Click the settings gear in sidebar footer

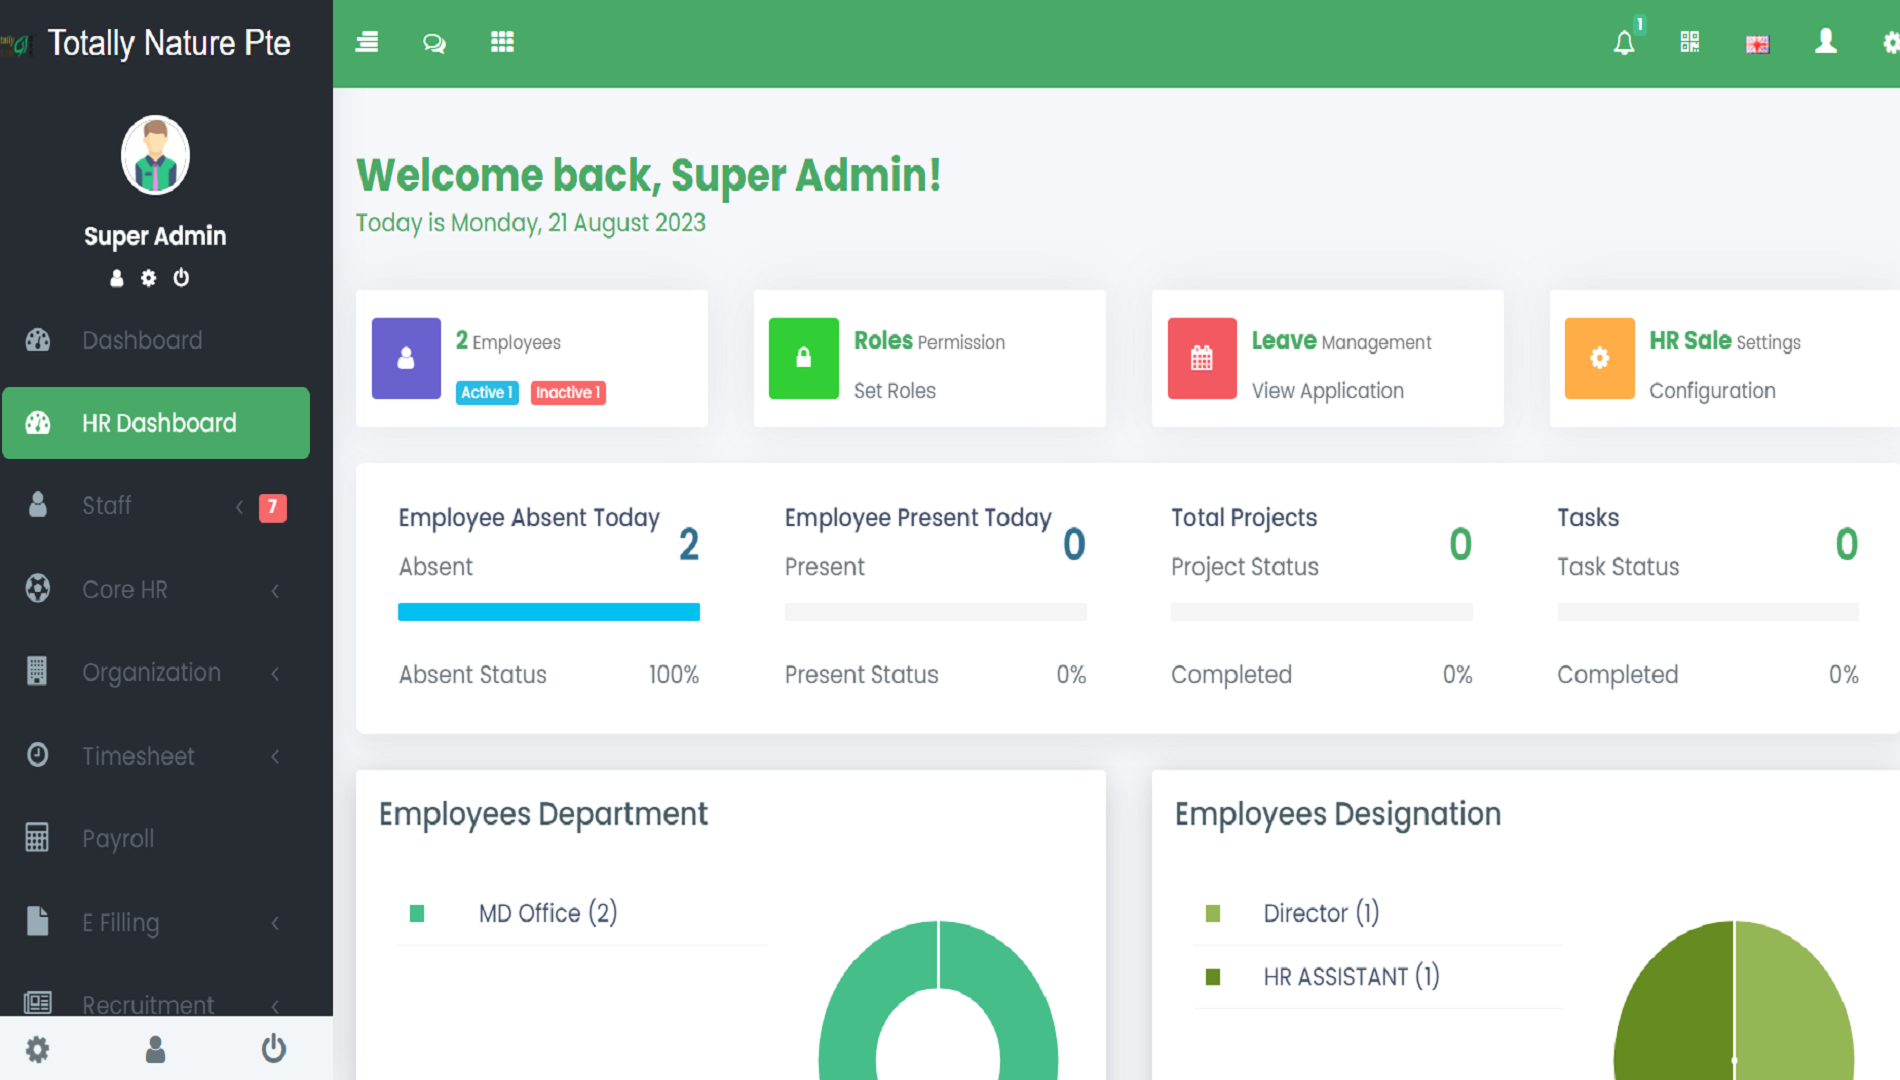point(37,1049)
